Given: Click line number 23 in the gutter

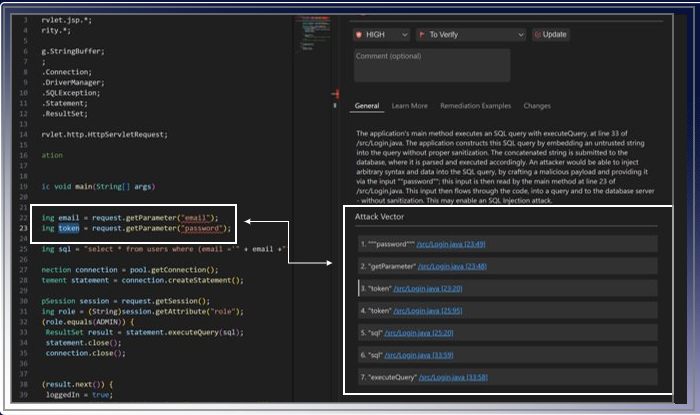Looking at the screenshot, I should pos(23,228).
